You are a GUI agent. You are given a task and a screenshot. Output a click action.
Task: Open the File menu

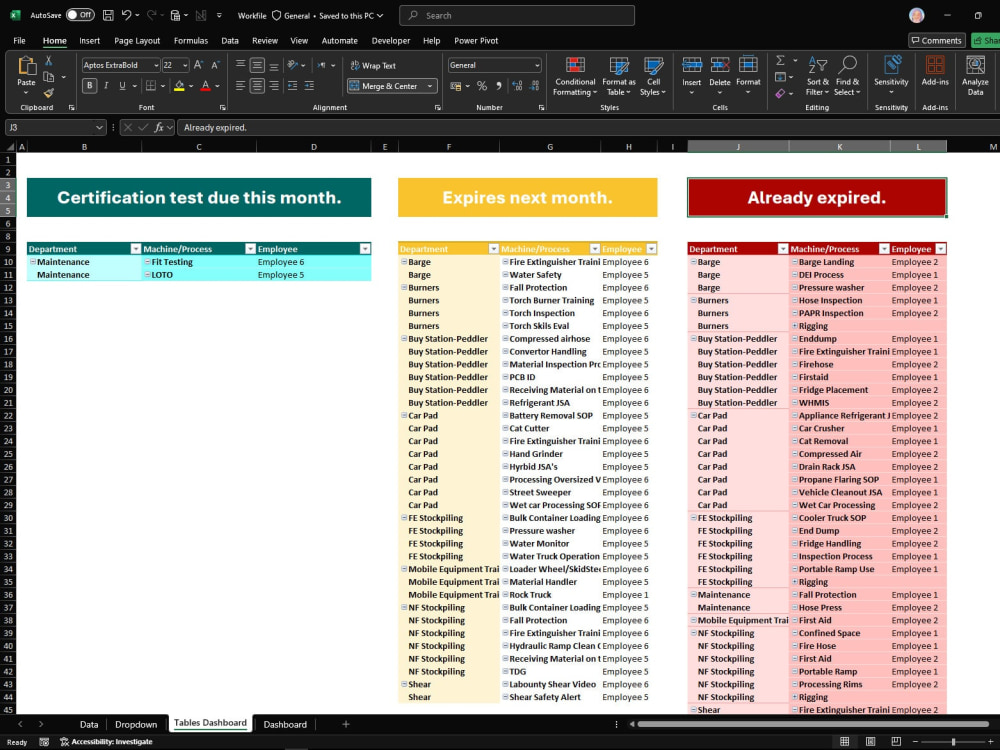click(x=19, y=40)
